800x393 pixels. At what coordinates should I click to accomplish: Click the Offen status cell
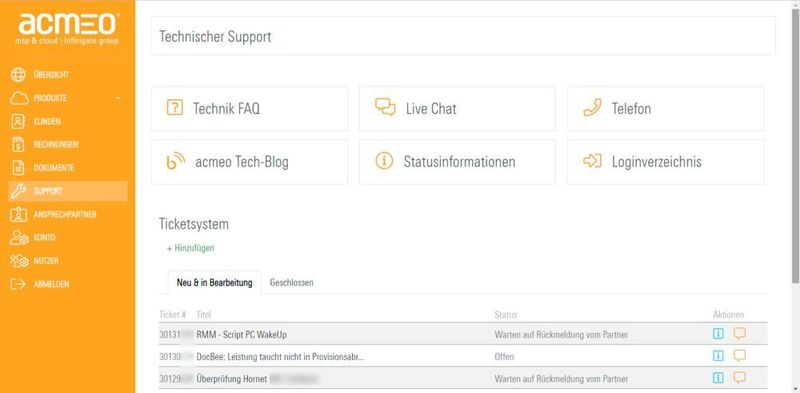(x=504, y=357)
